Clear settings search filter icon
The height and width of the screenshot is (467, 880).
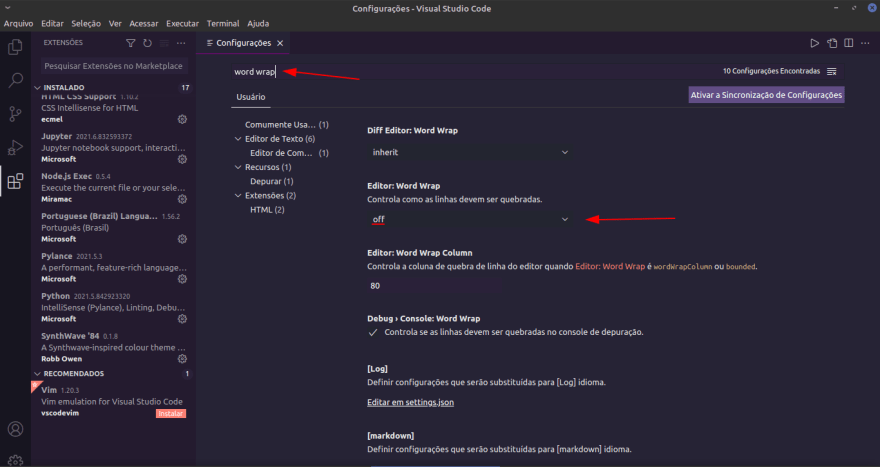pos(832,71)
